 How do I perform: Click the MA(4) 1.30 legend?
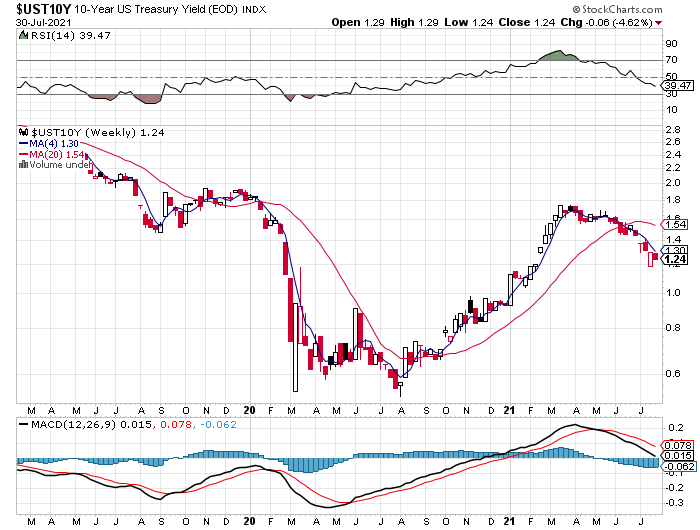[49, 144]
